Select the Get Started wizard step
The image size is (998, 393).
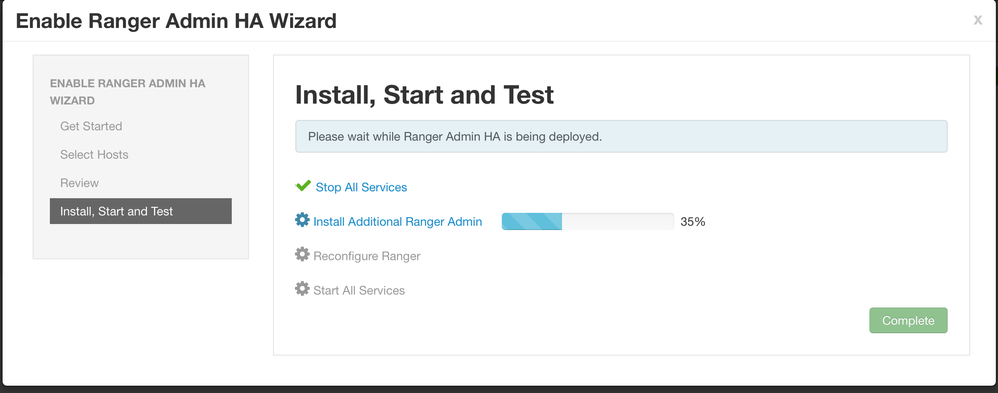point(91,126)
